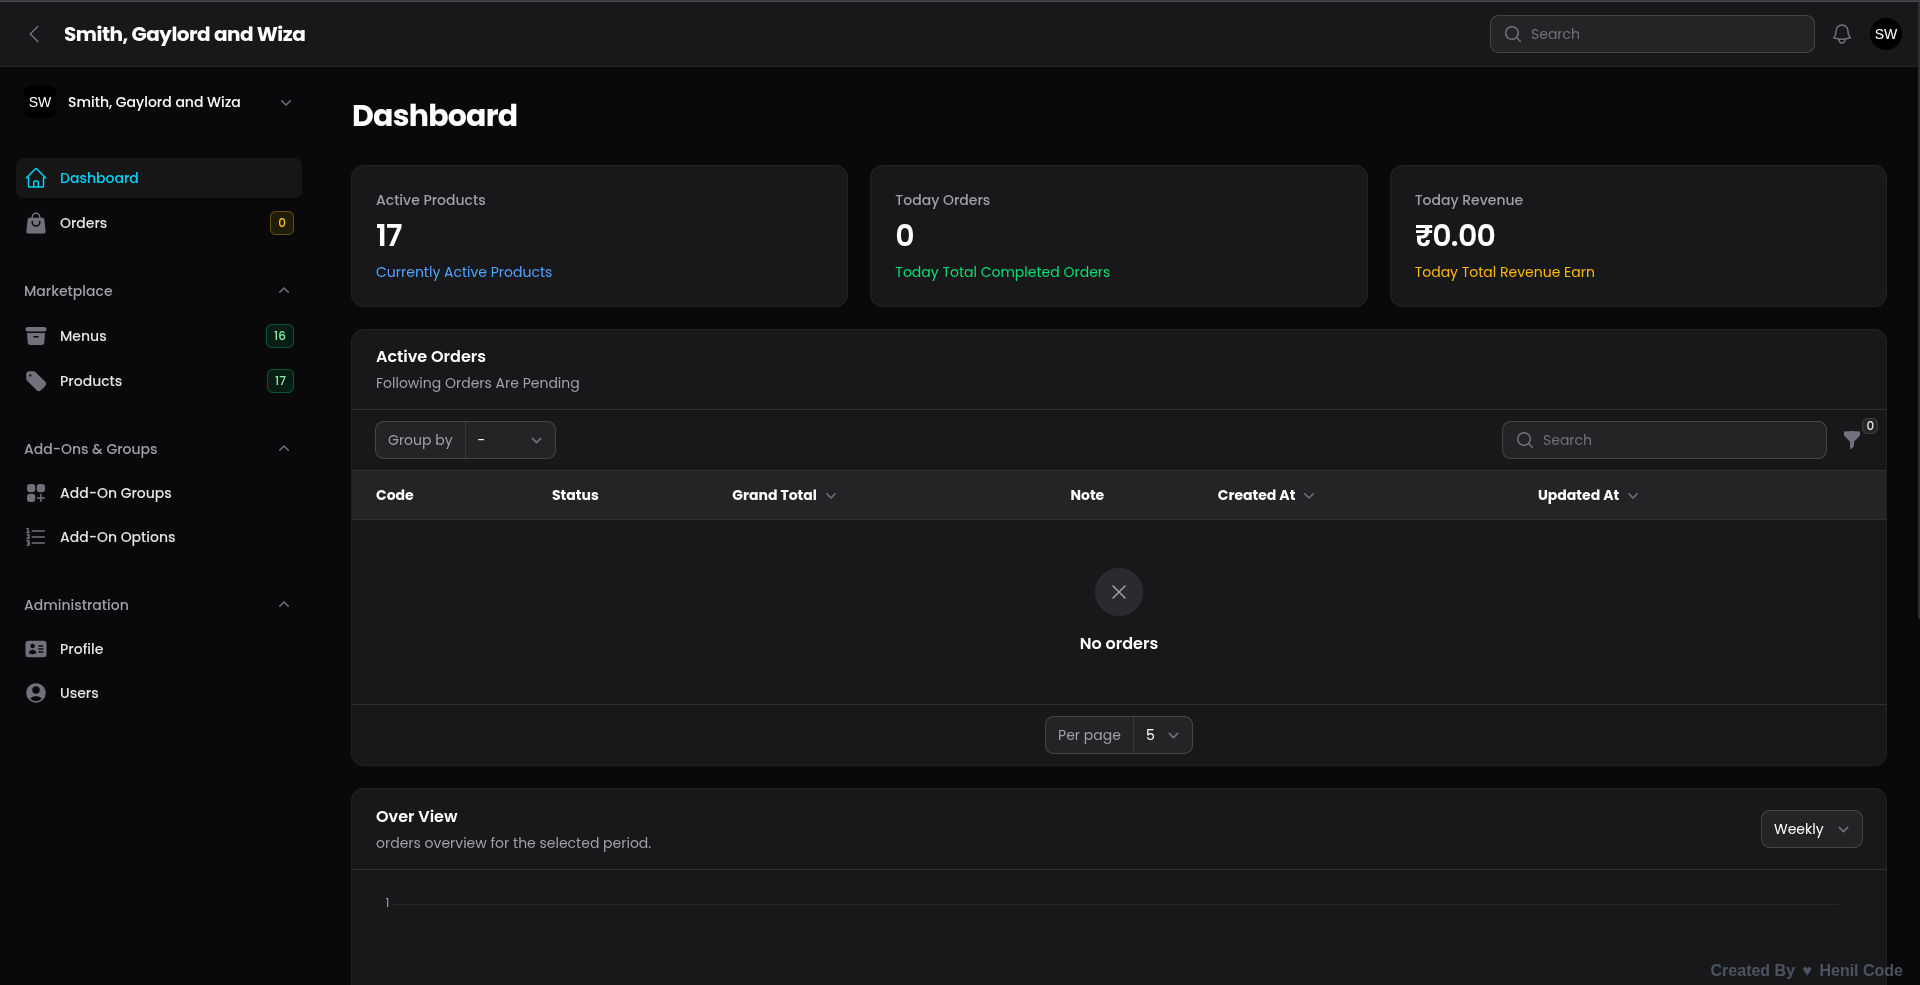The height and width of the screenshot is (985, 1920).
Task: Click the X icon above No orders
Action: tap(1119, 592)
